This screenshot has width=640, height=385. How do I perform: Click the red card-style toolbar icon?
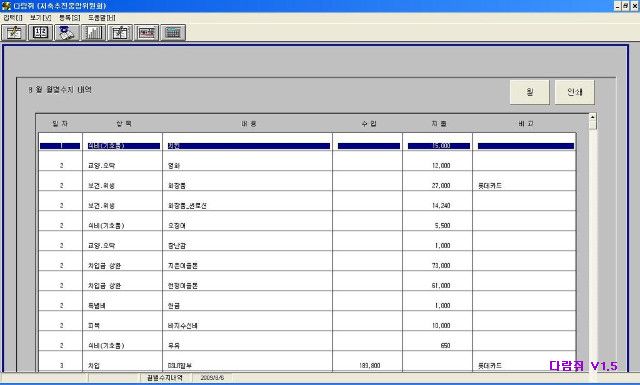click(x=147, y=33)
